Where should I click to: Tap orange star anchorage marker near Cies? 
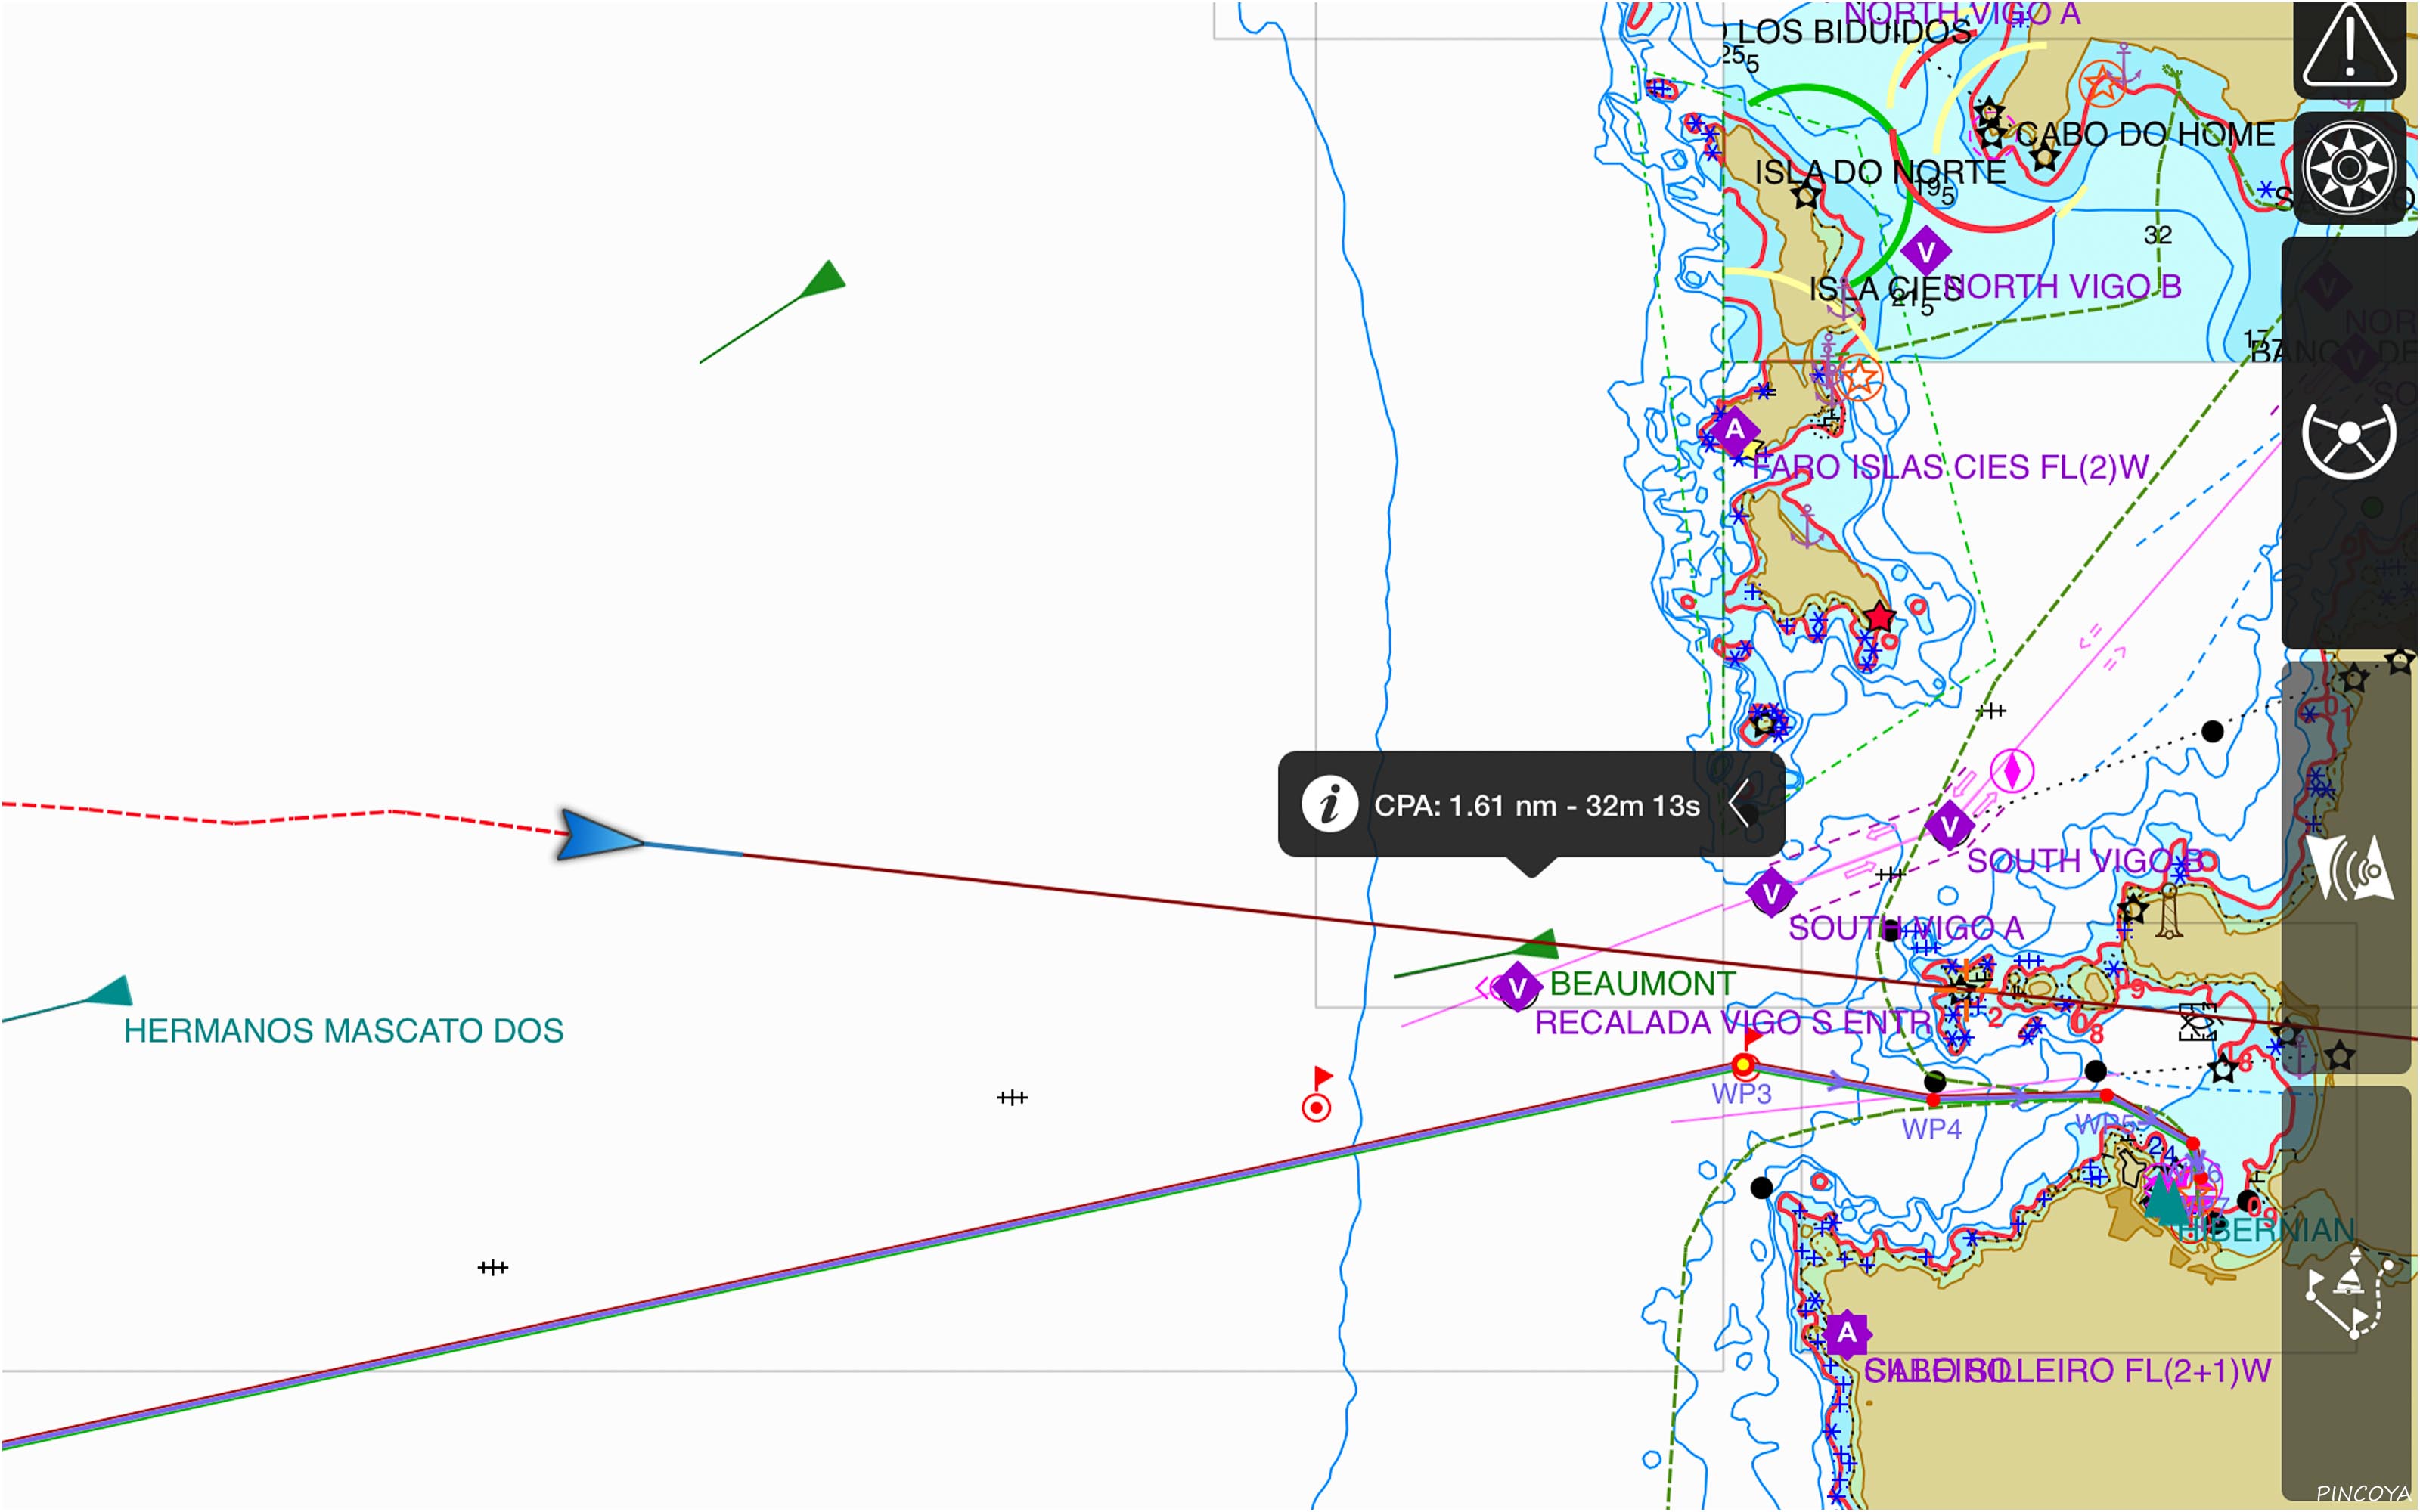(x=1859, y=378)
